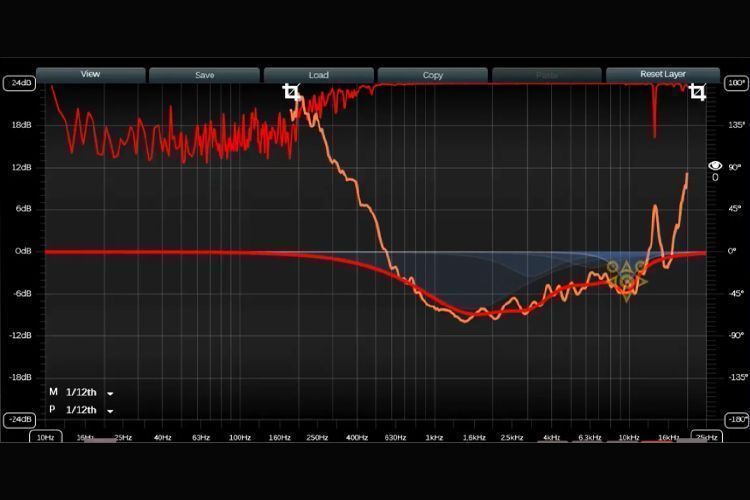This screenshot has width=750, height=500.
Task: Click the EQ node's left-pointing arrow handle
Action: pyautogui.click(x=612, y=282)
